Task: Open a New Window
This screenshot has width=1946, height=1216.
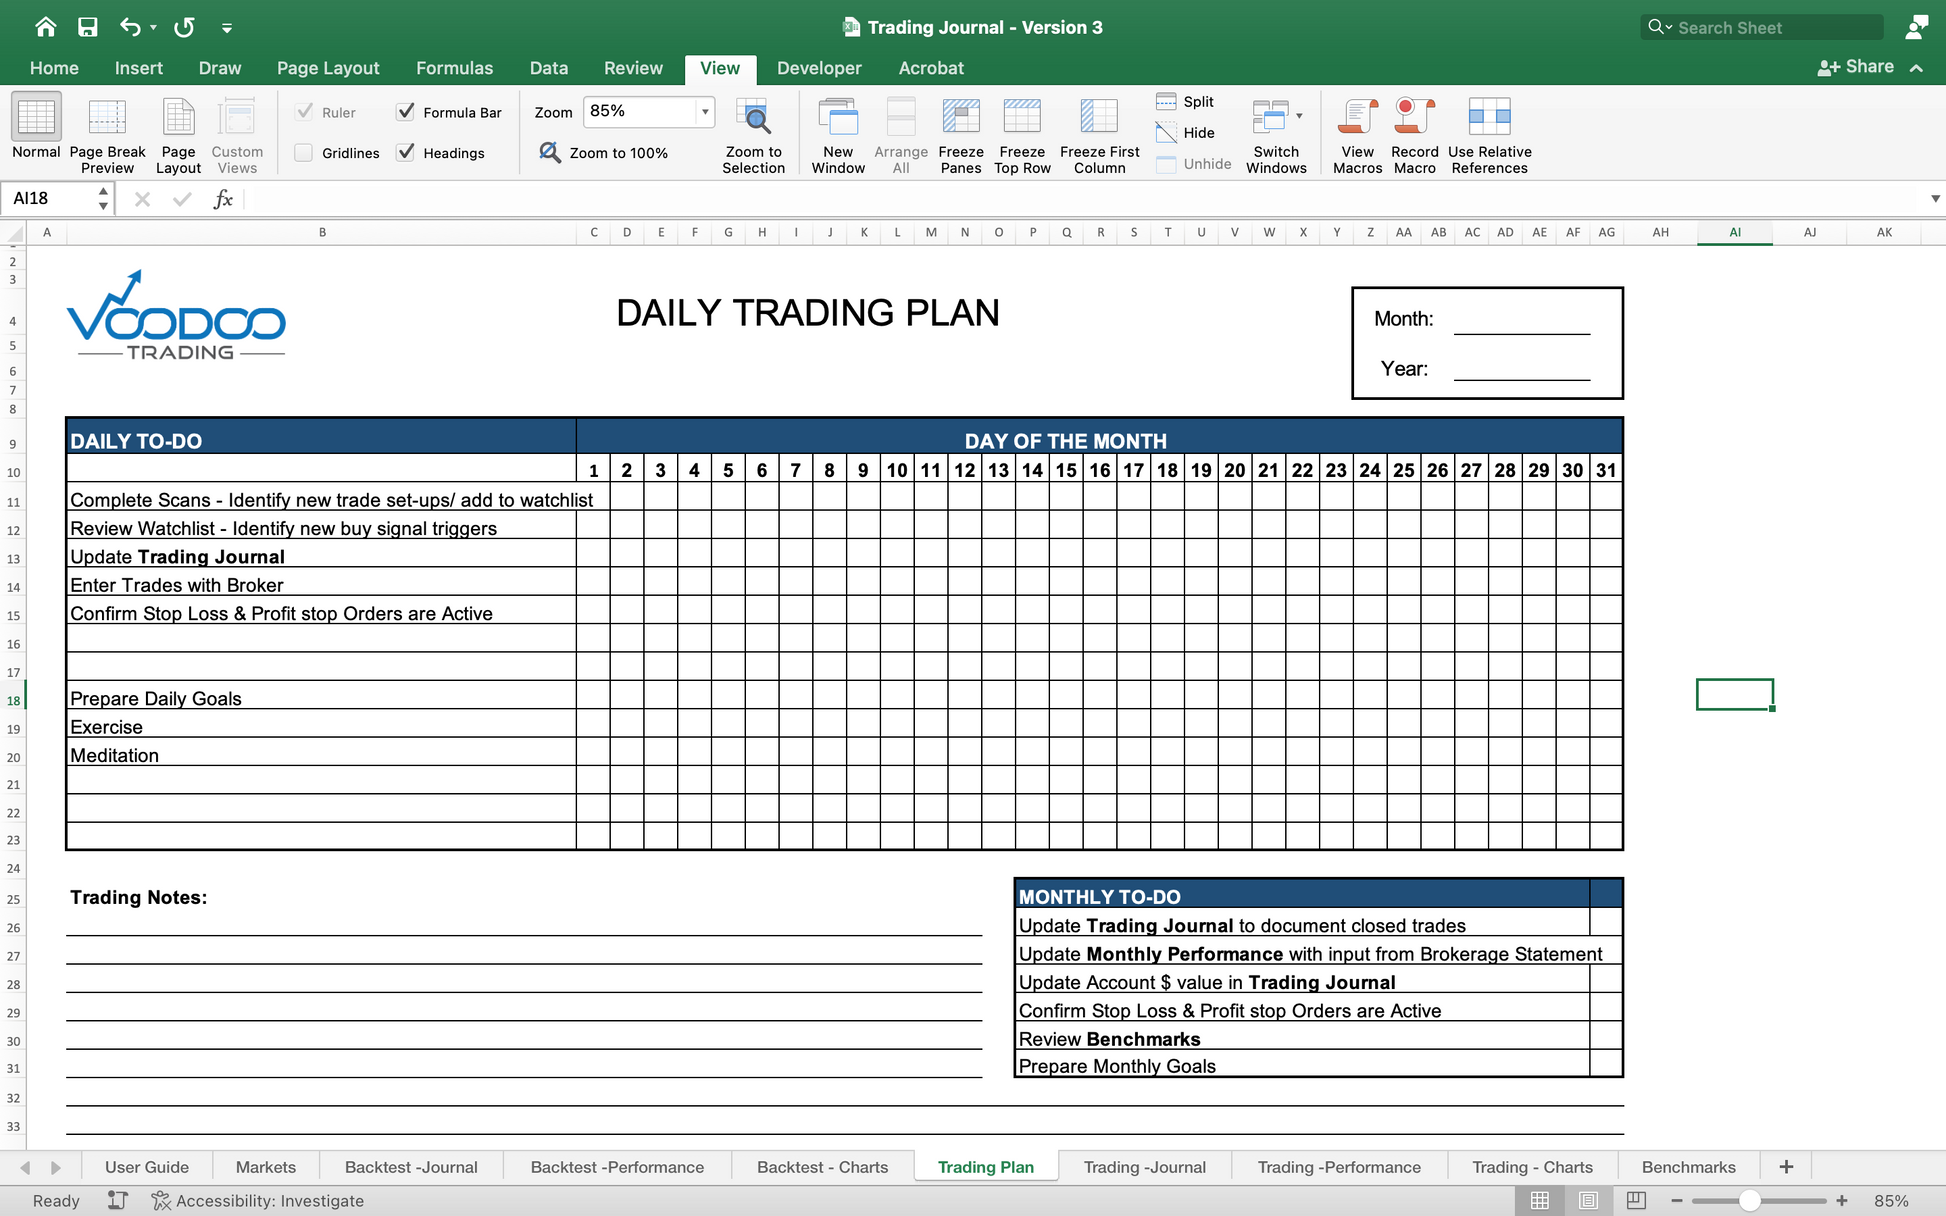Action: coord(838,118)
